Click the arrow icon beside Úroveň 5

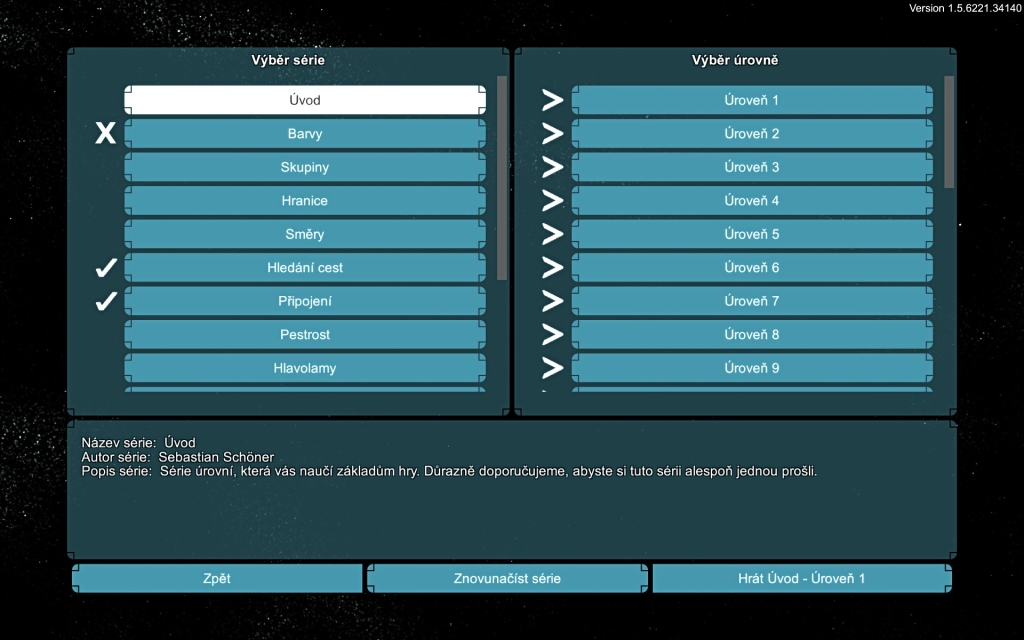click(552, 234)
